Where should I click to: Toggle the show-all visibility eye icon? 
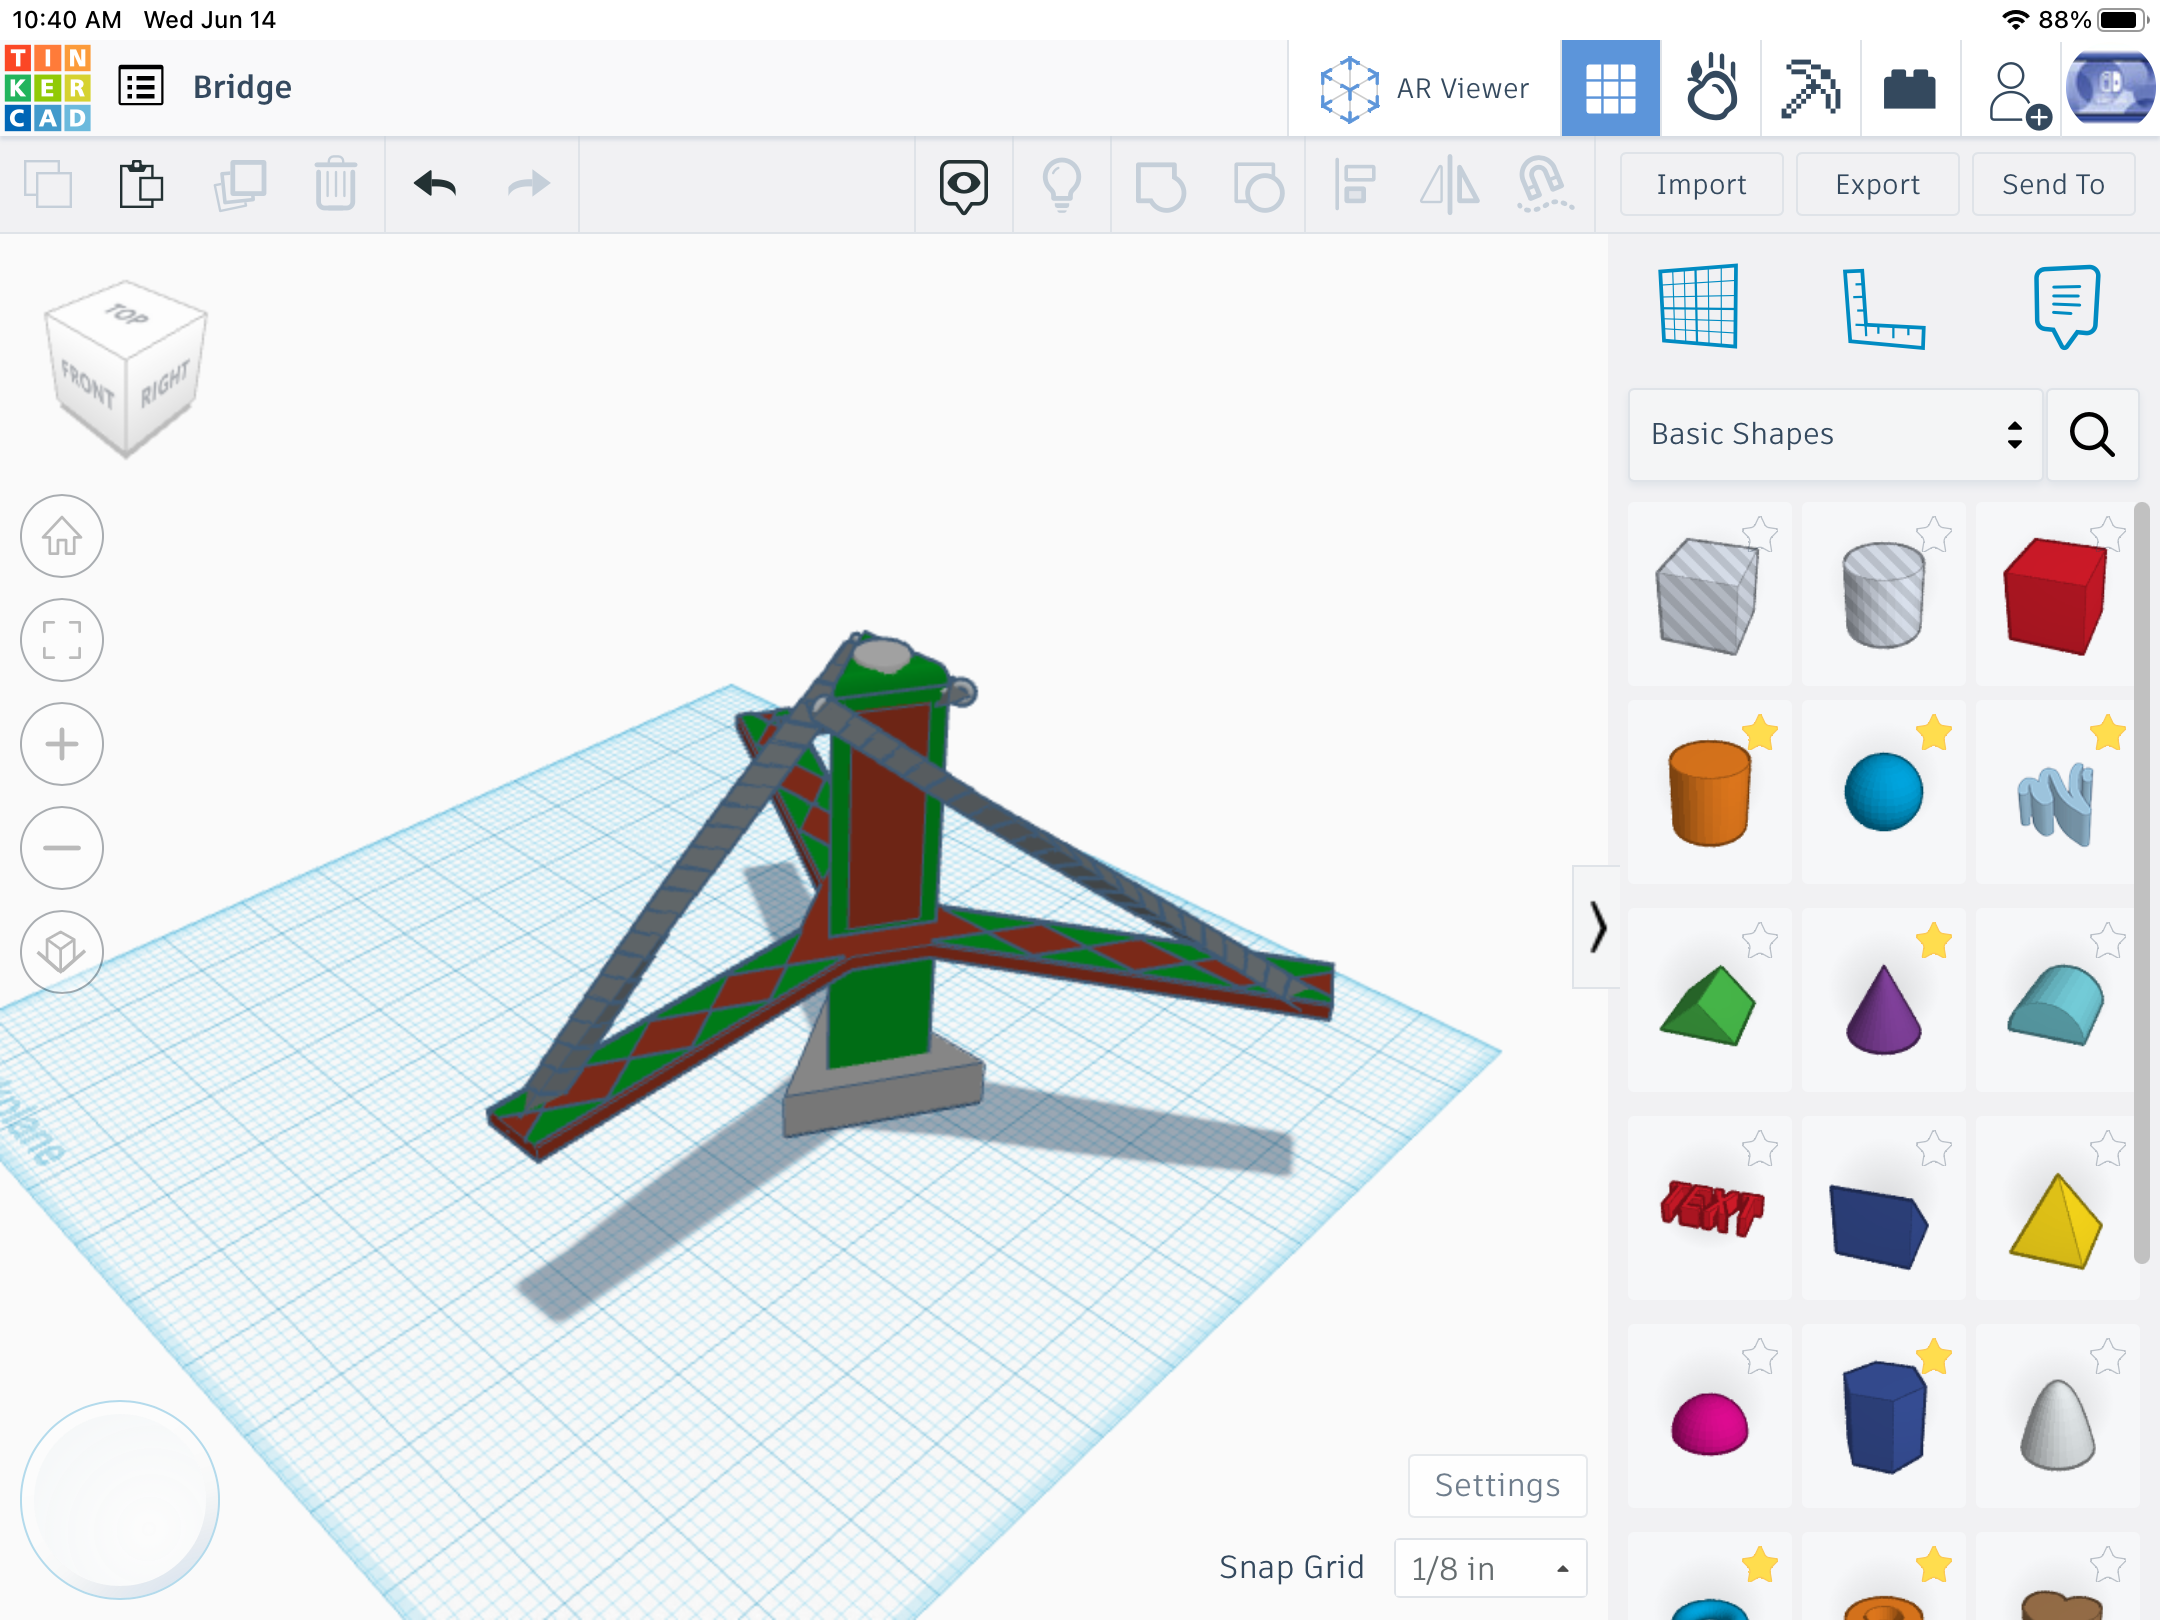(963, 185)
